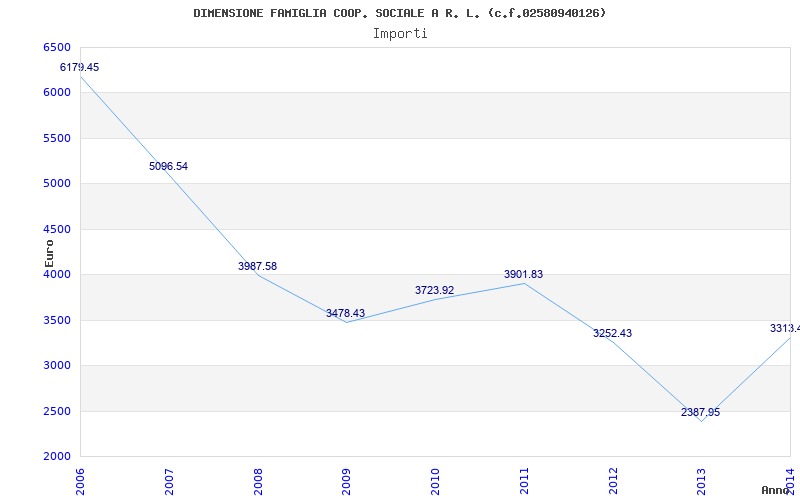Screen dimensions: 800x500
Task: Select the 3252.43 data label
Action: click(612, 333)
